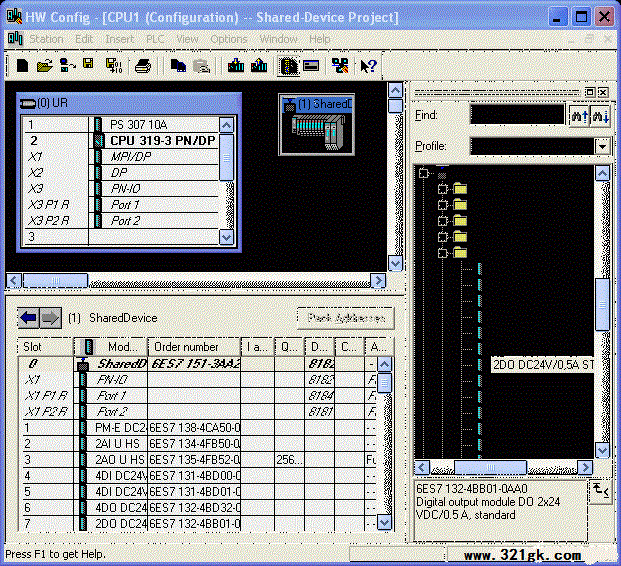Click the Find downward binoculars icon
This screenshot has height=566, width=621.
click(600, 116)
